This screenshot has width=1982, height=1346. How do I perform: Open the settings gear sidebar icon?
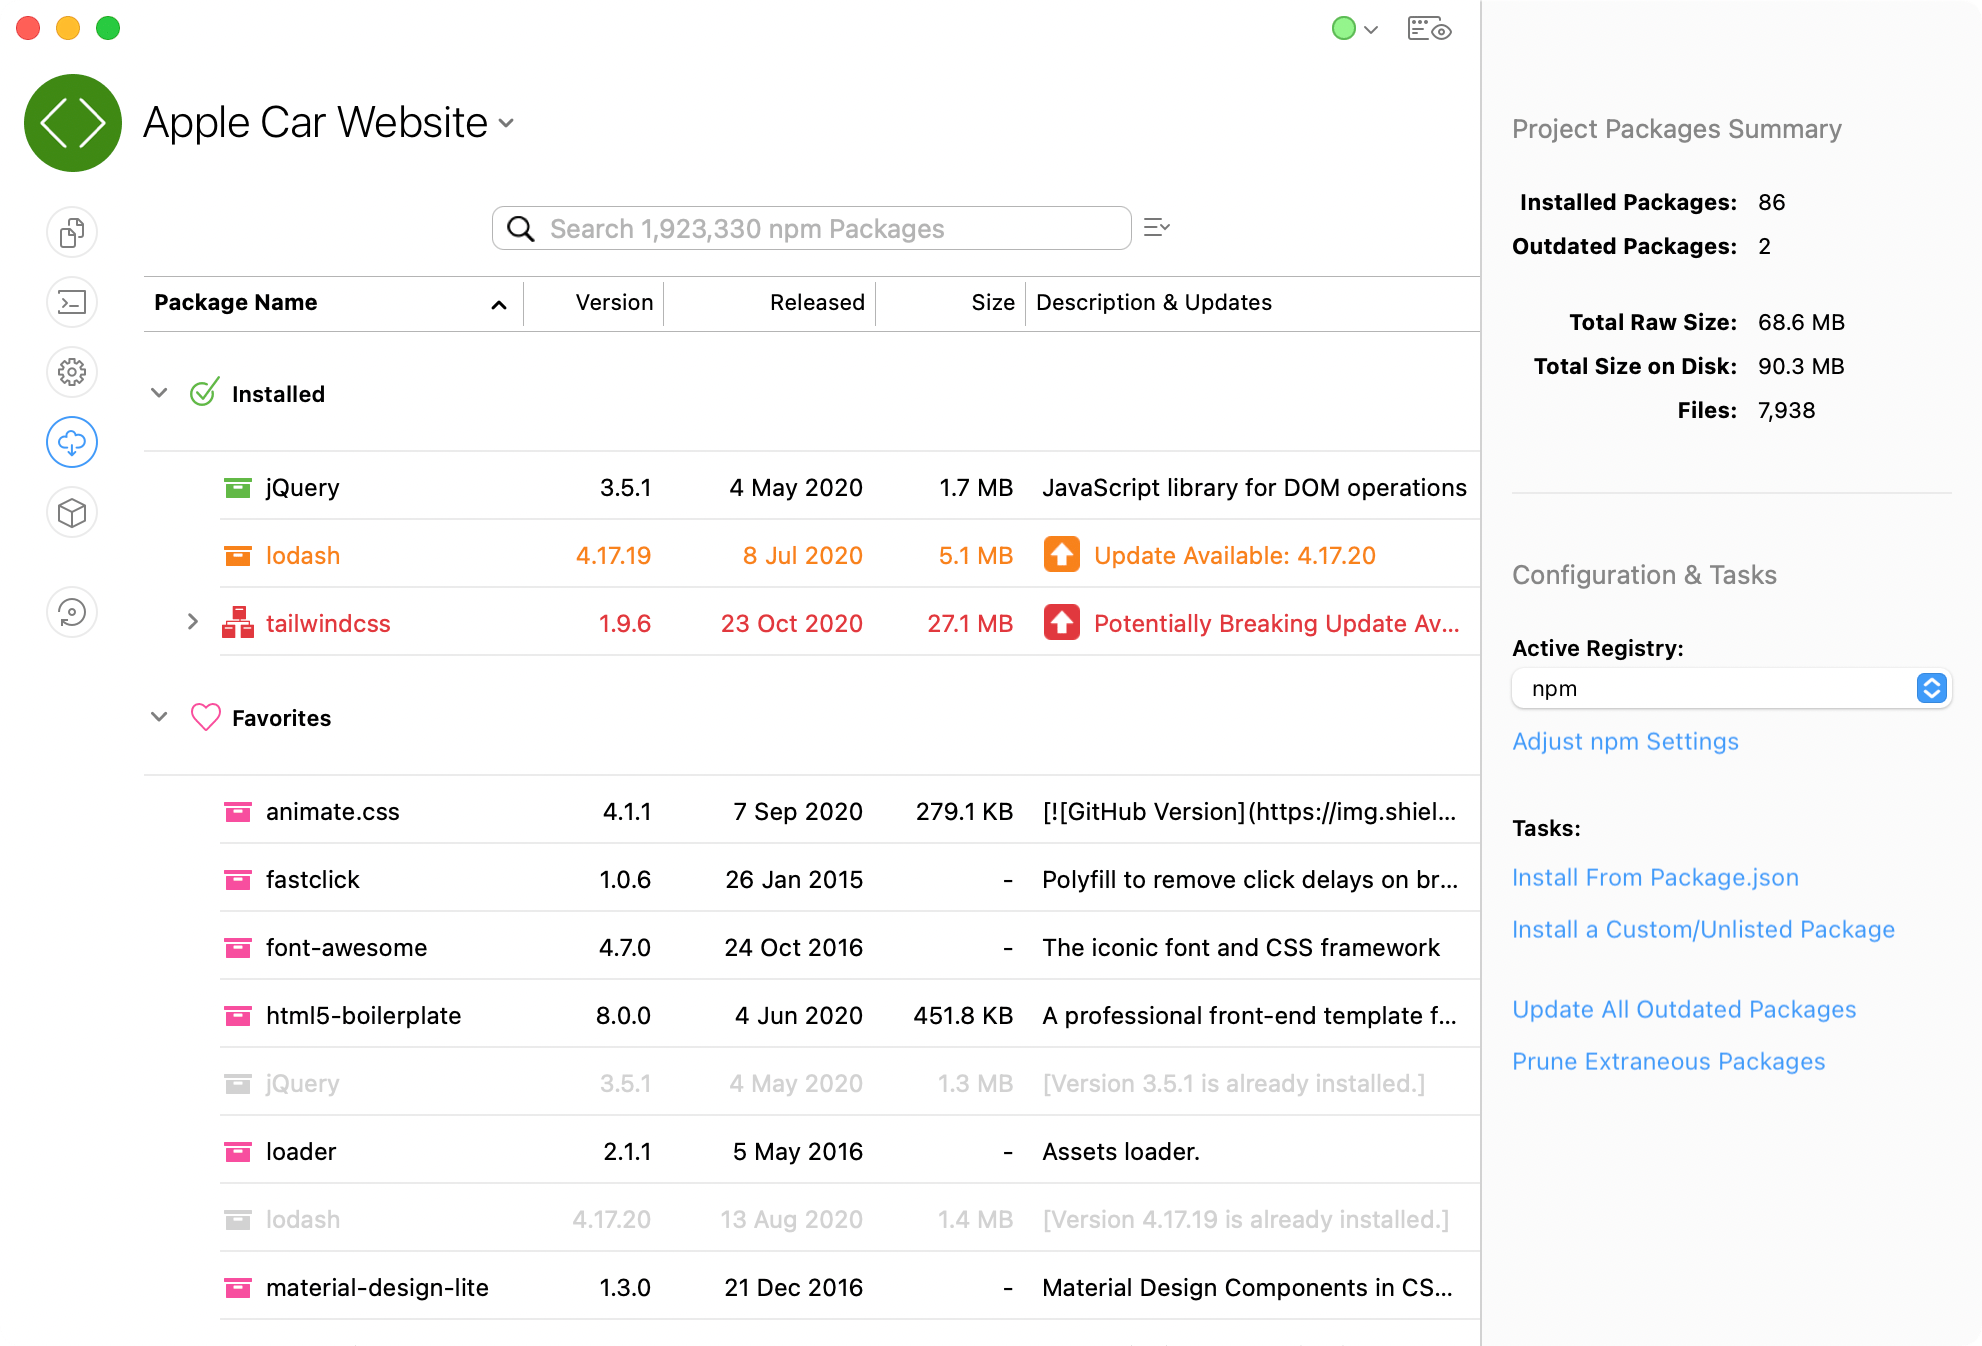tap(72, 372)
